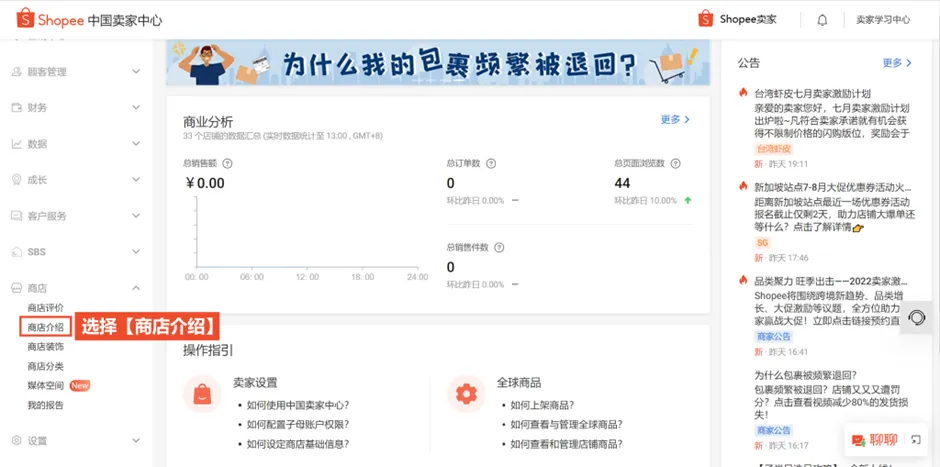Image resolution: width=940 pixels, height=467 pixels.
Task: Click 更多 in 商业分析 panel
Action: [x=675, y=119]
